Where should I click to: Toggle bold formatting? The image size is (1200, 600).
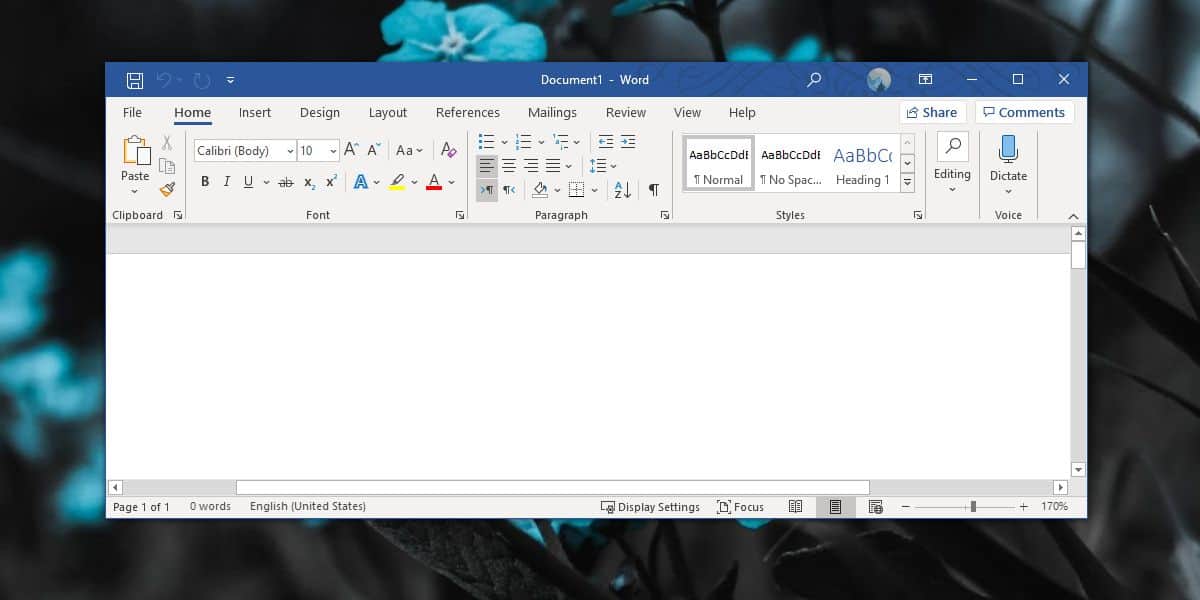205,182
